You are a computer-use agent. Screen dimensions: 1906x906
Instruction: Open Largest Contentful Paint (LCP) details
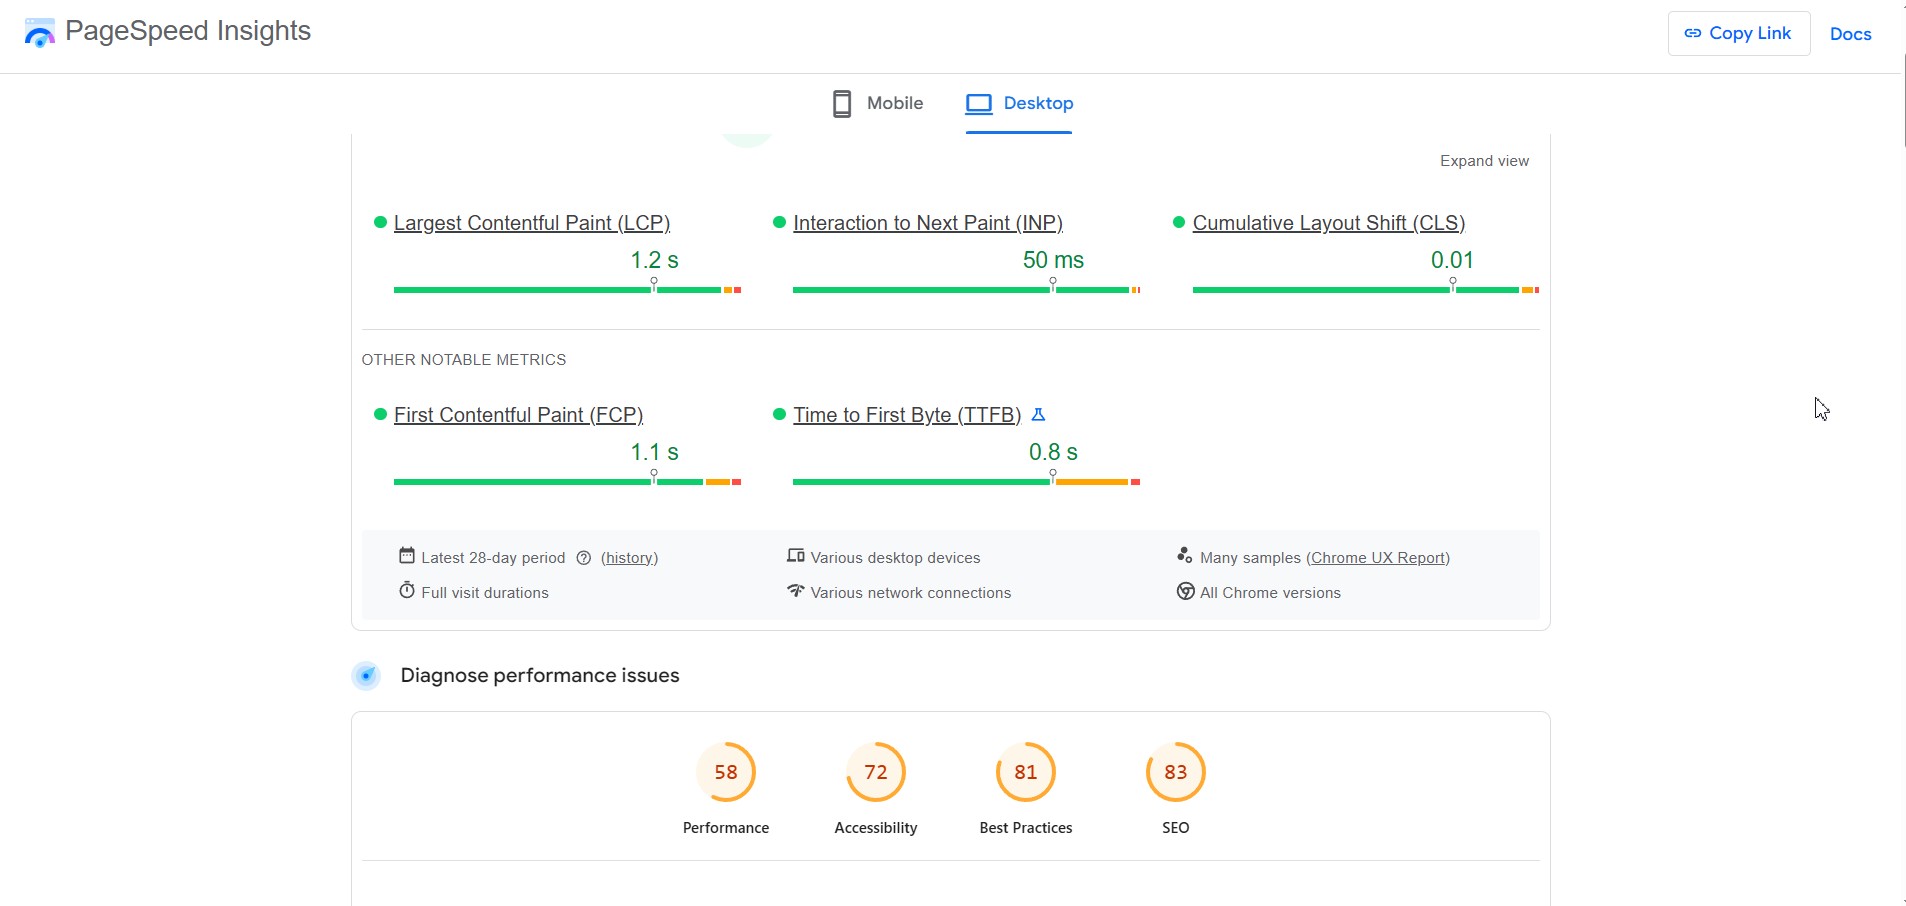coord(531,223)
